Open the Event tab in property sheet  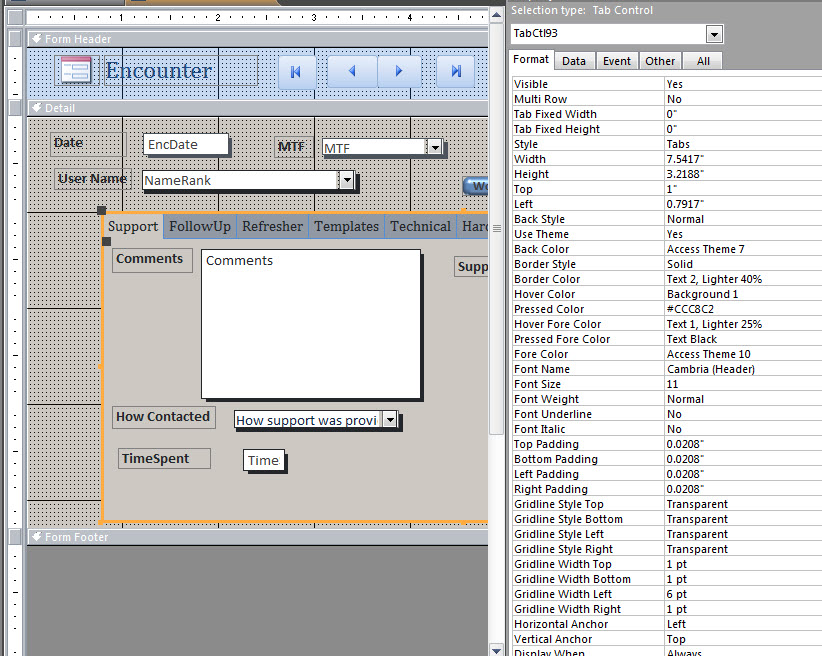click(x=617, y=60)
